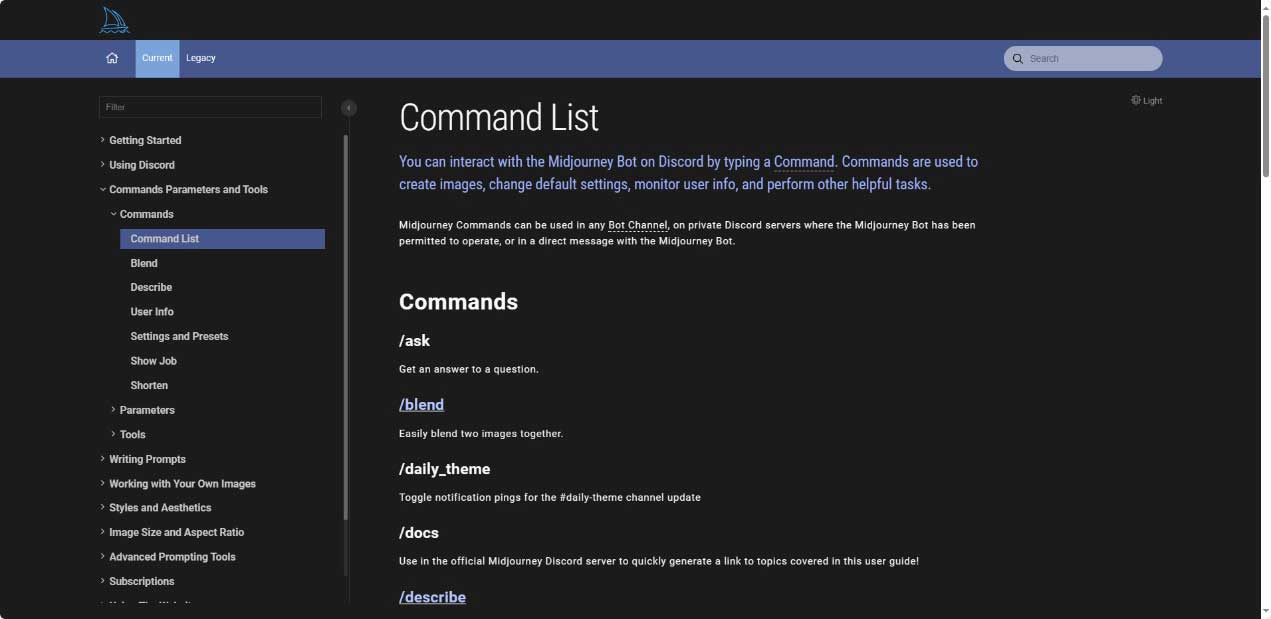This screenshot has width=1271, height=619.
Task: Expand the Getting Started section
Action: point(145,140)
